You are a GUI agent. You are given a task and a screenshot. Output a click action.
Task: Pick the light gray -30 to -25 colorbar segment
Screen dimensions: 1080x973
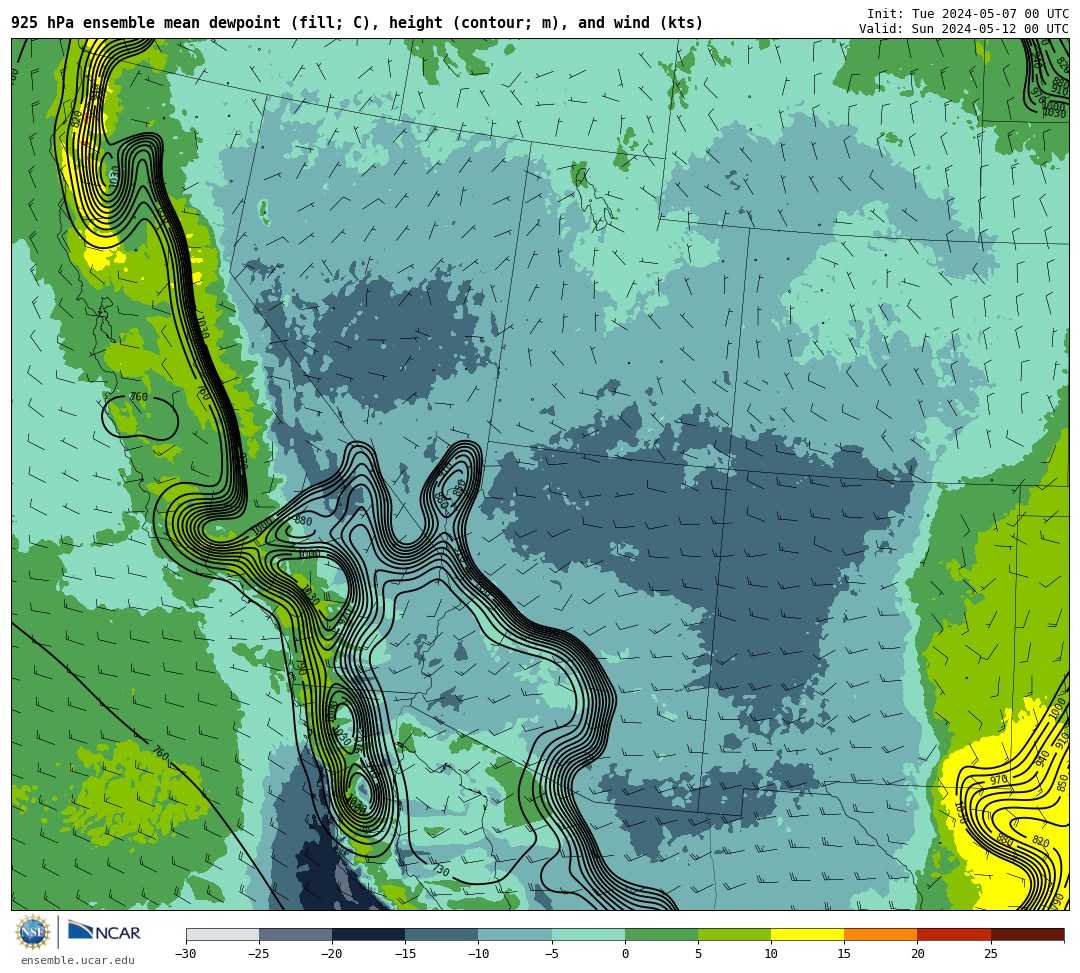click(222, 934)
